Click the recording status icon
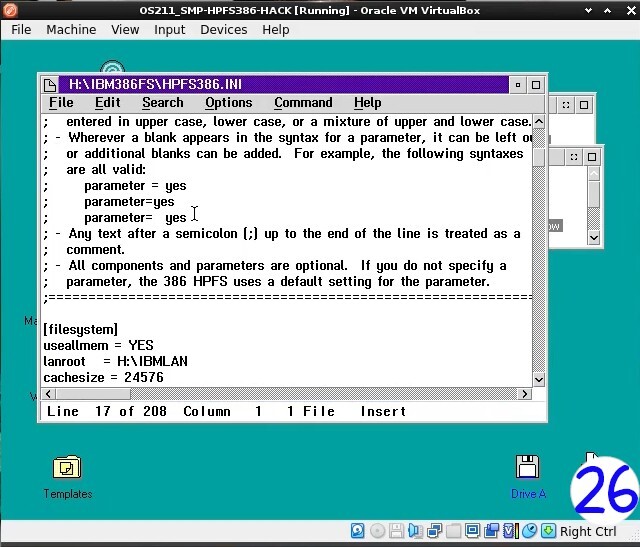640x547 pixels. pos(491,531)
